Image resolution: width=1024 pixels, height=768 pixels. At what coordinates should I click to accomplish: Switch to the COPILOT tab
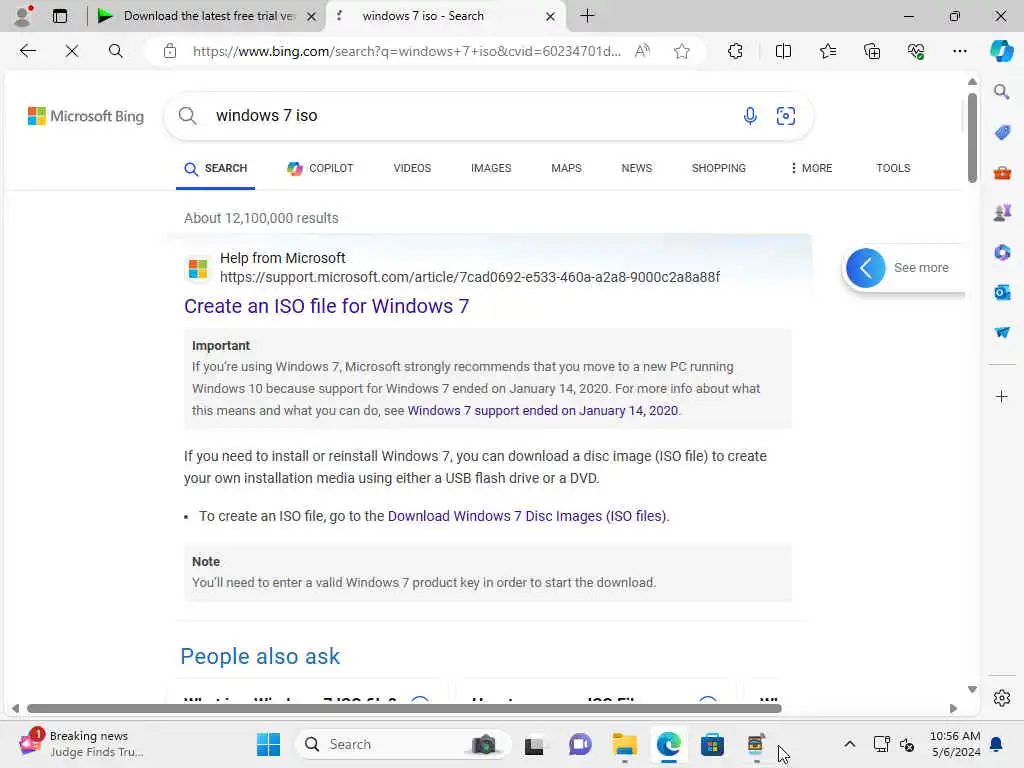click(320, 168)
